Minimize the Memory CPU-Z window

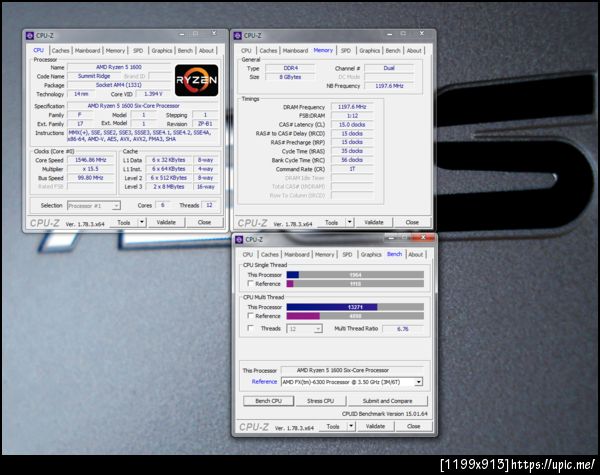[x=390, y=34]
